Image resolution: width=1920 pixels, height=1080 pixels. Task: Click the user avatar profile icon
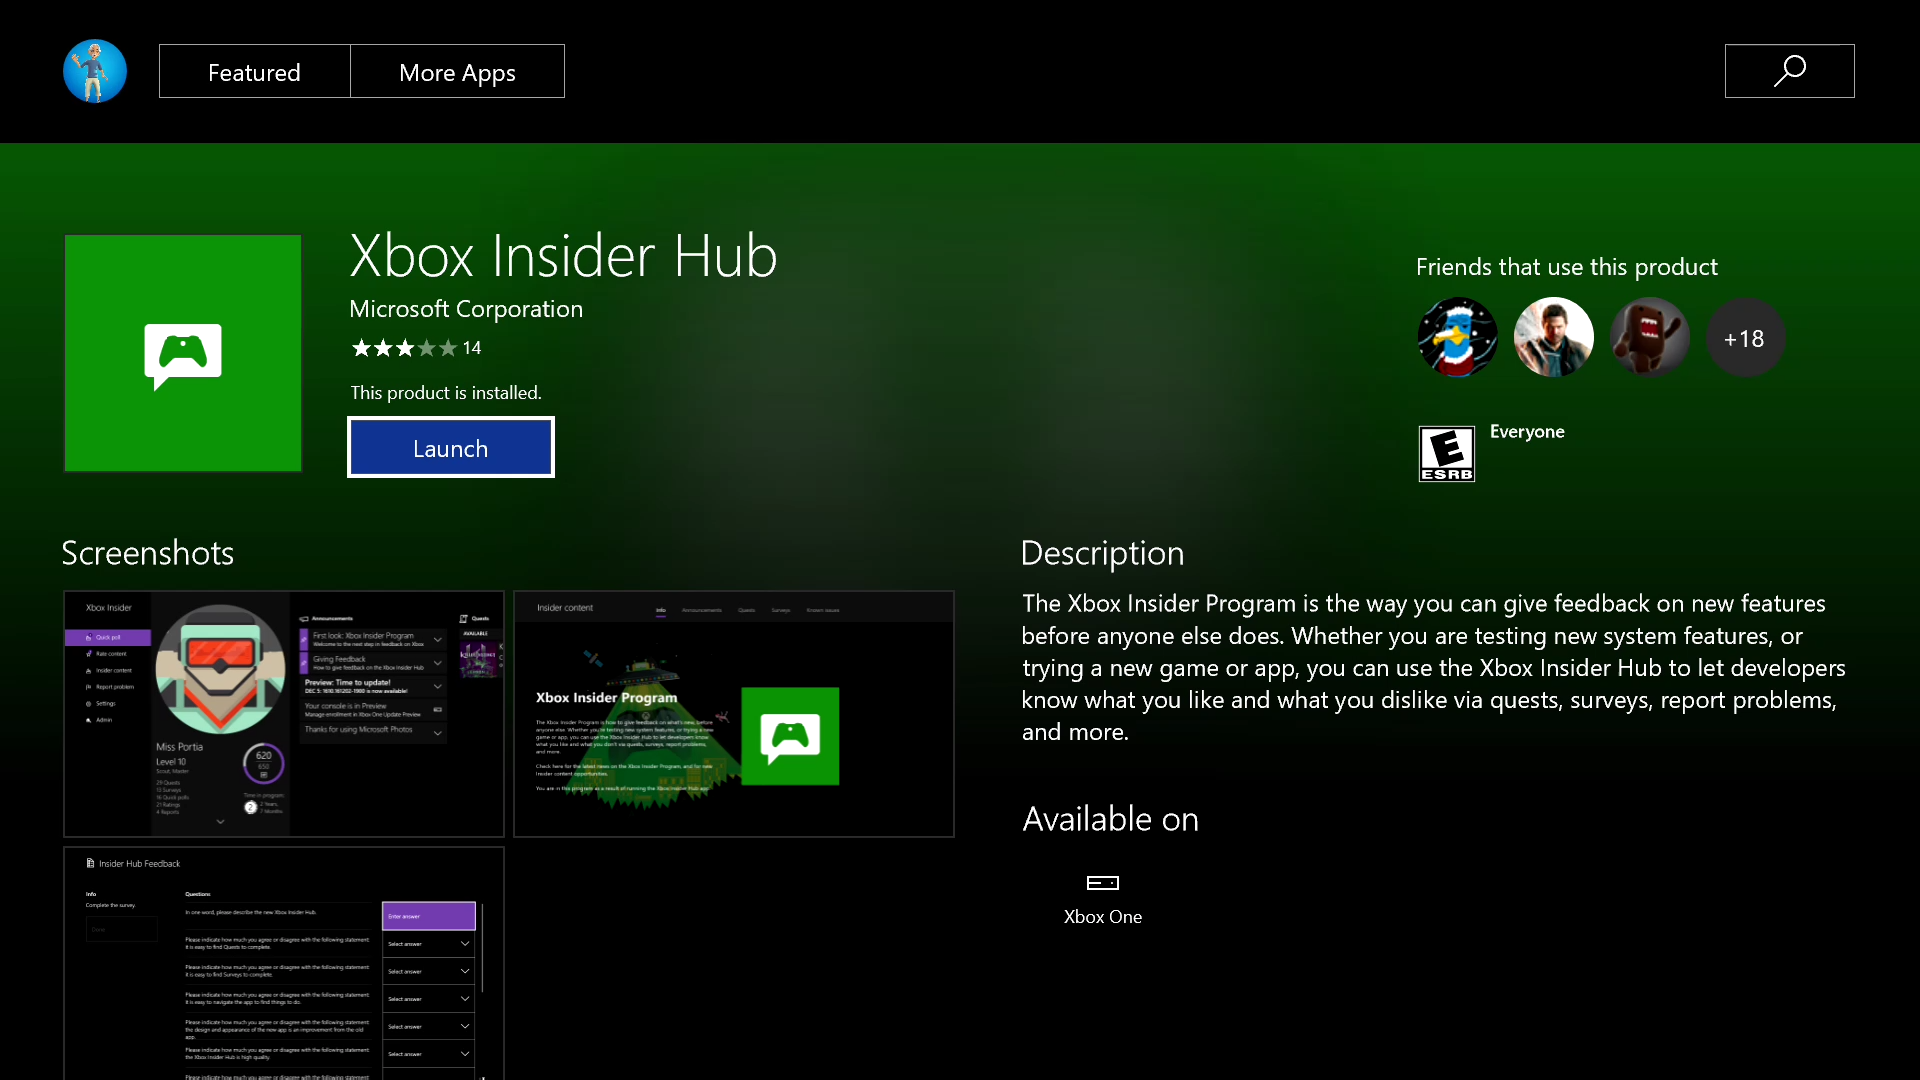coord(95,71)
